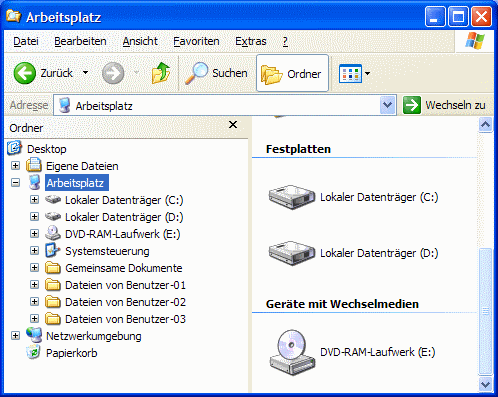The width and height of the screenshot is (498, 397).
Task: Click the Desktop icon in tree
Action: (x=14, y=148)
